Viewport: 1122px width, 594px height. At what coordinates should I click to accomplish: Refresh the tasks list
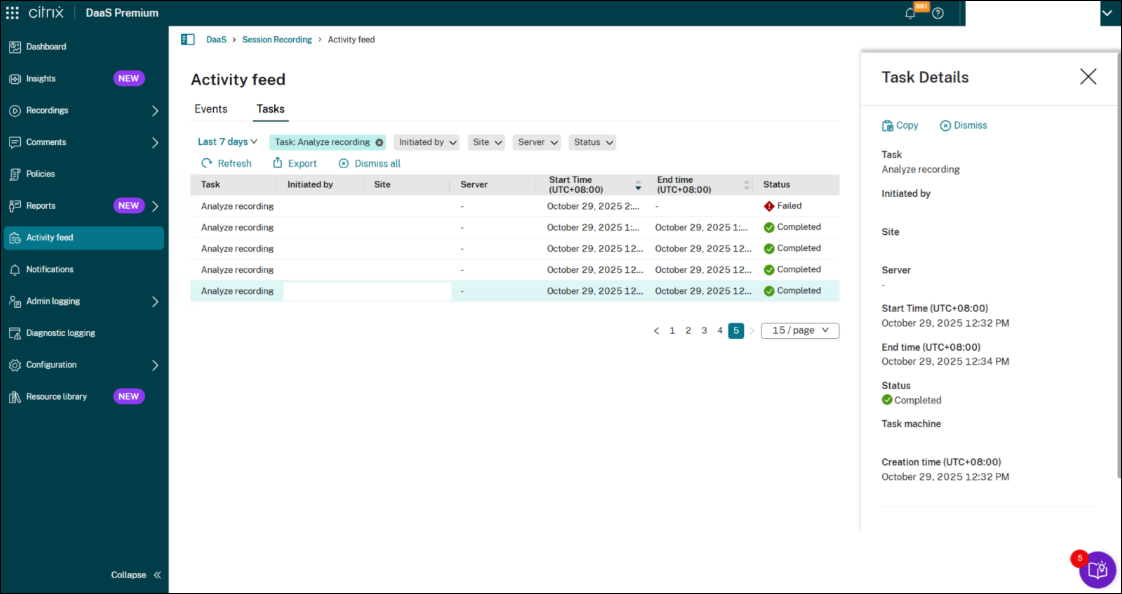coord(226,163)
